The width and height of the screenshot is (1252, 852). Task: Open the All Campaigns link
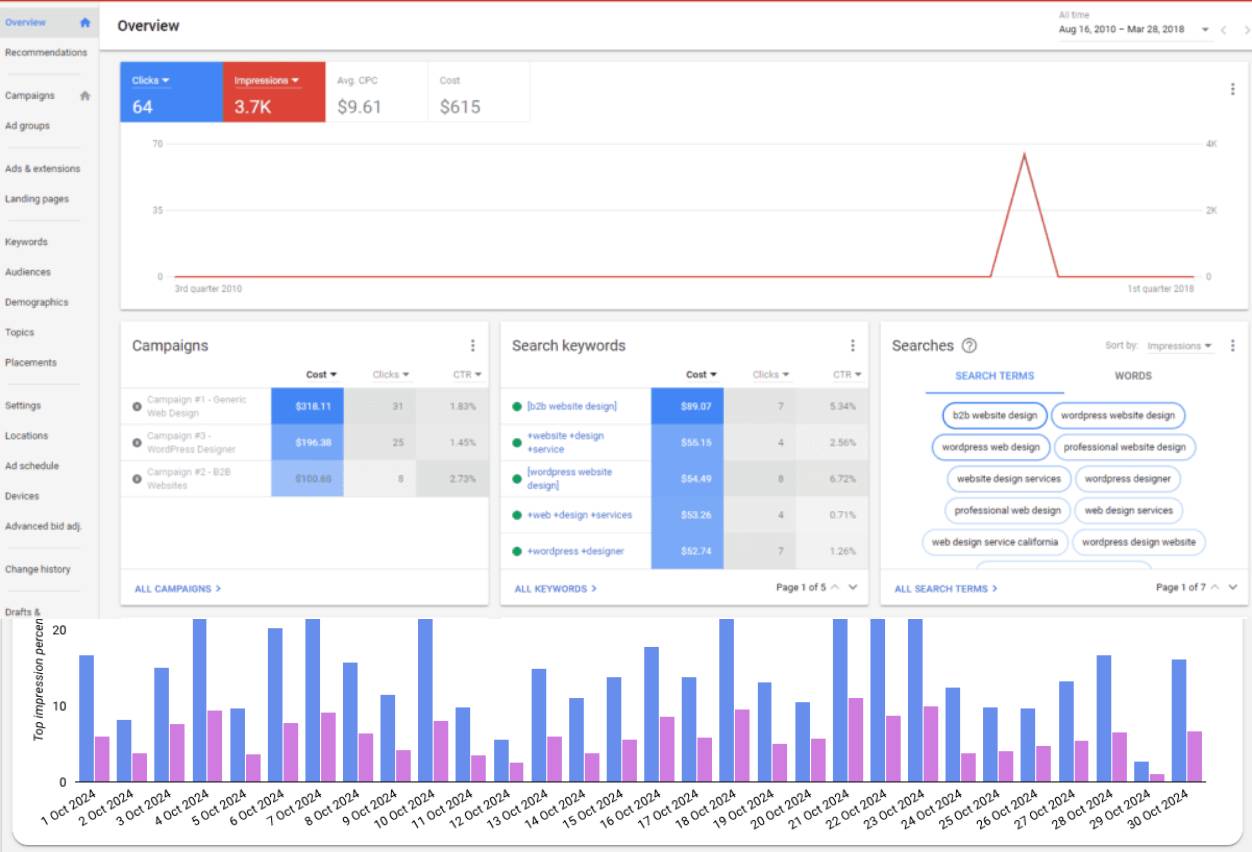[x=178, y=589]
